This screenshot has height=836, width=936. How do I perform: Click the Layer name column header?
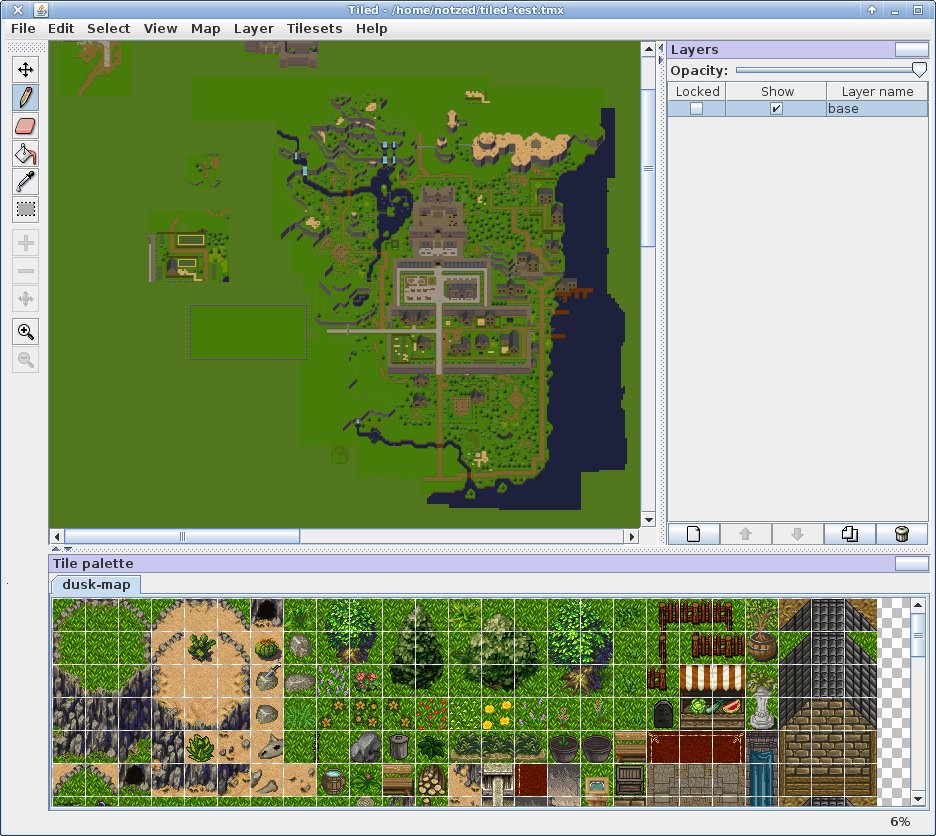(x=877, y=91)
